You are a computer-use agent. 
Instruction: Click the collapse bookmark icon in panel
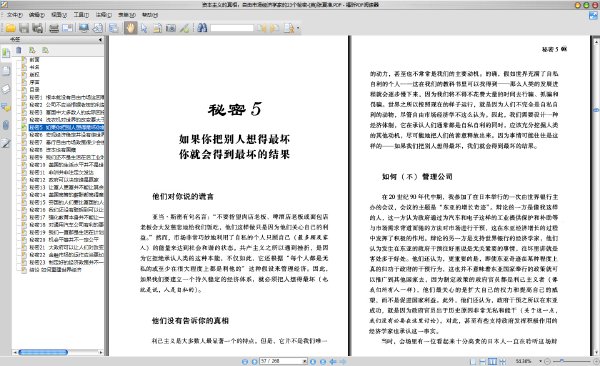pyautogui.click(x=46, y=50)
